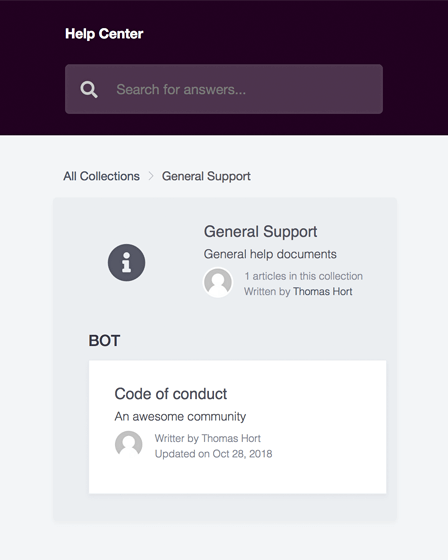This screenshot has width=448, height=560.
Task: Click 'Written by Thomas Hort' text
Action: click(298, 291)
